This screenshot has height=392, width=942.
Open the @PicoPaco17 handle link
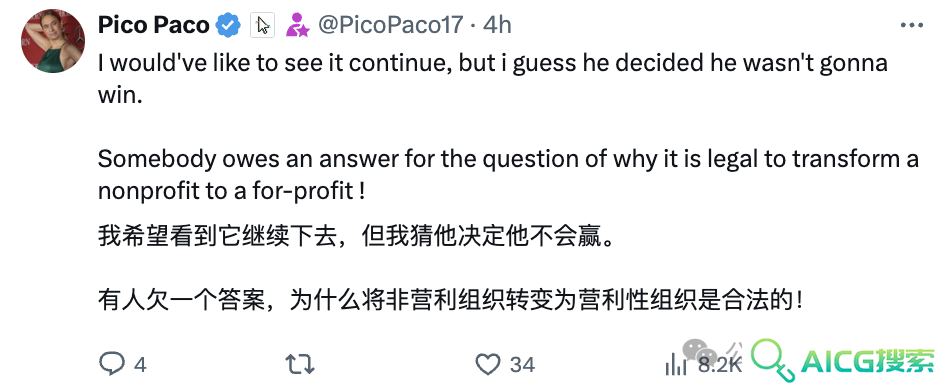[390, 25]
